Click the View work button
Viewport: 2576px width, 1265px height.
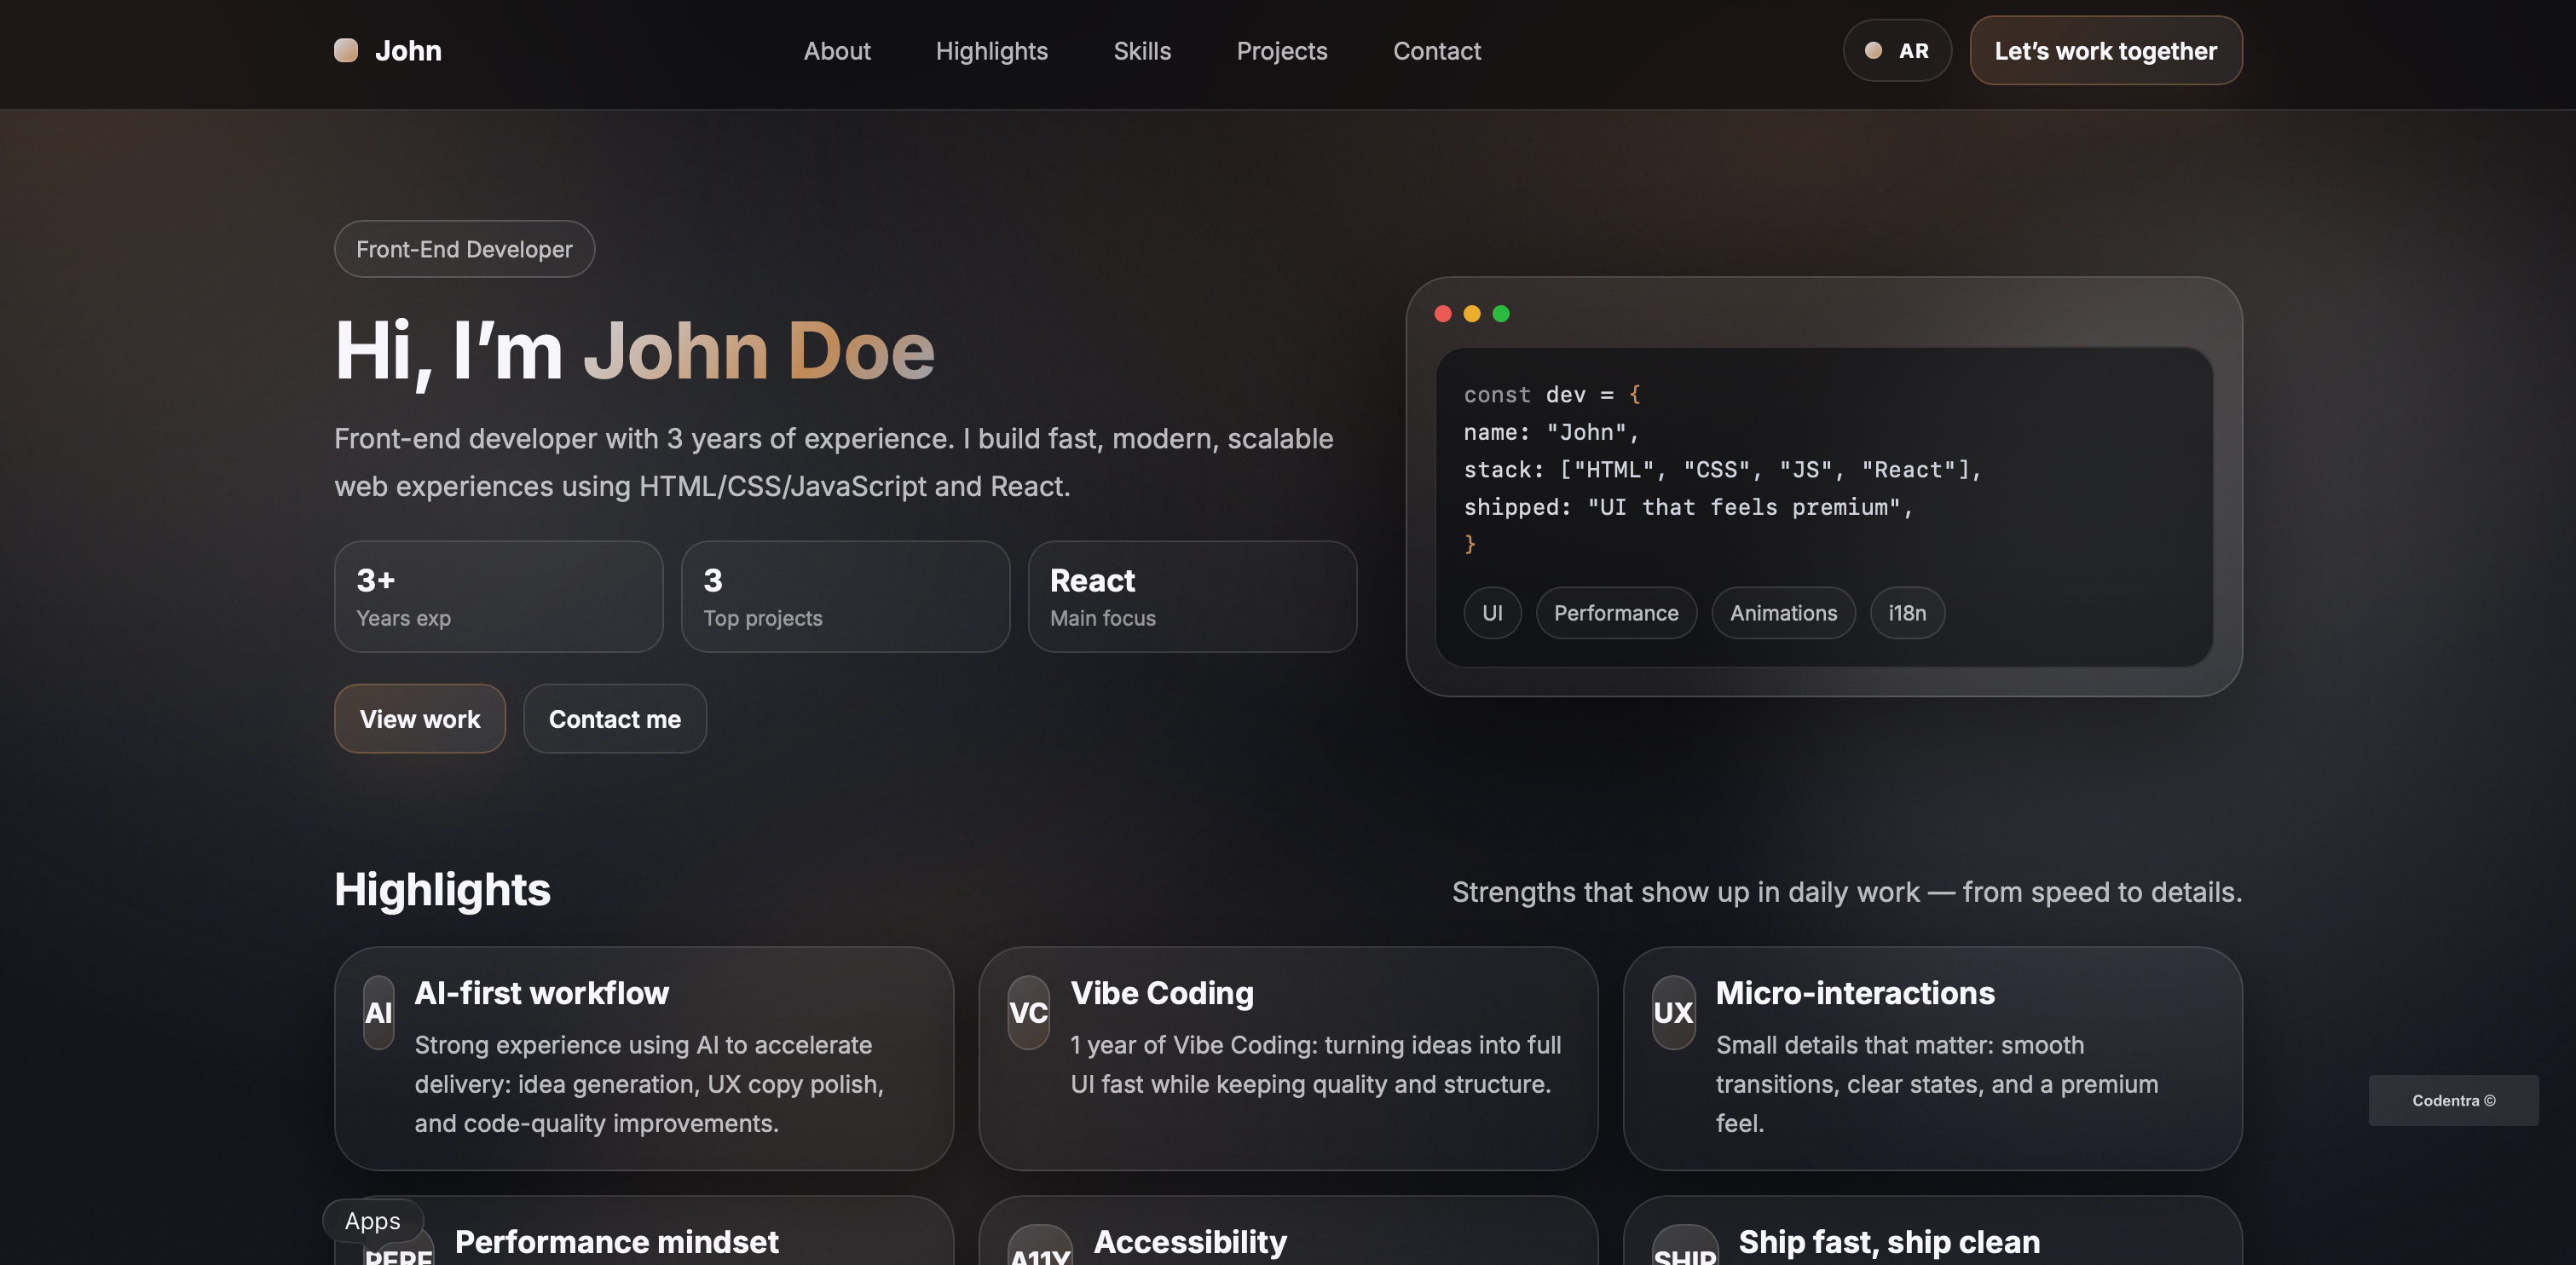click(419, 719)
